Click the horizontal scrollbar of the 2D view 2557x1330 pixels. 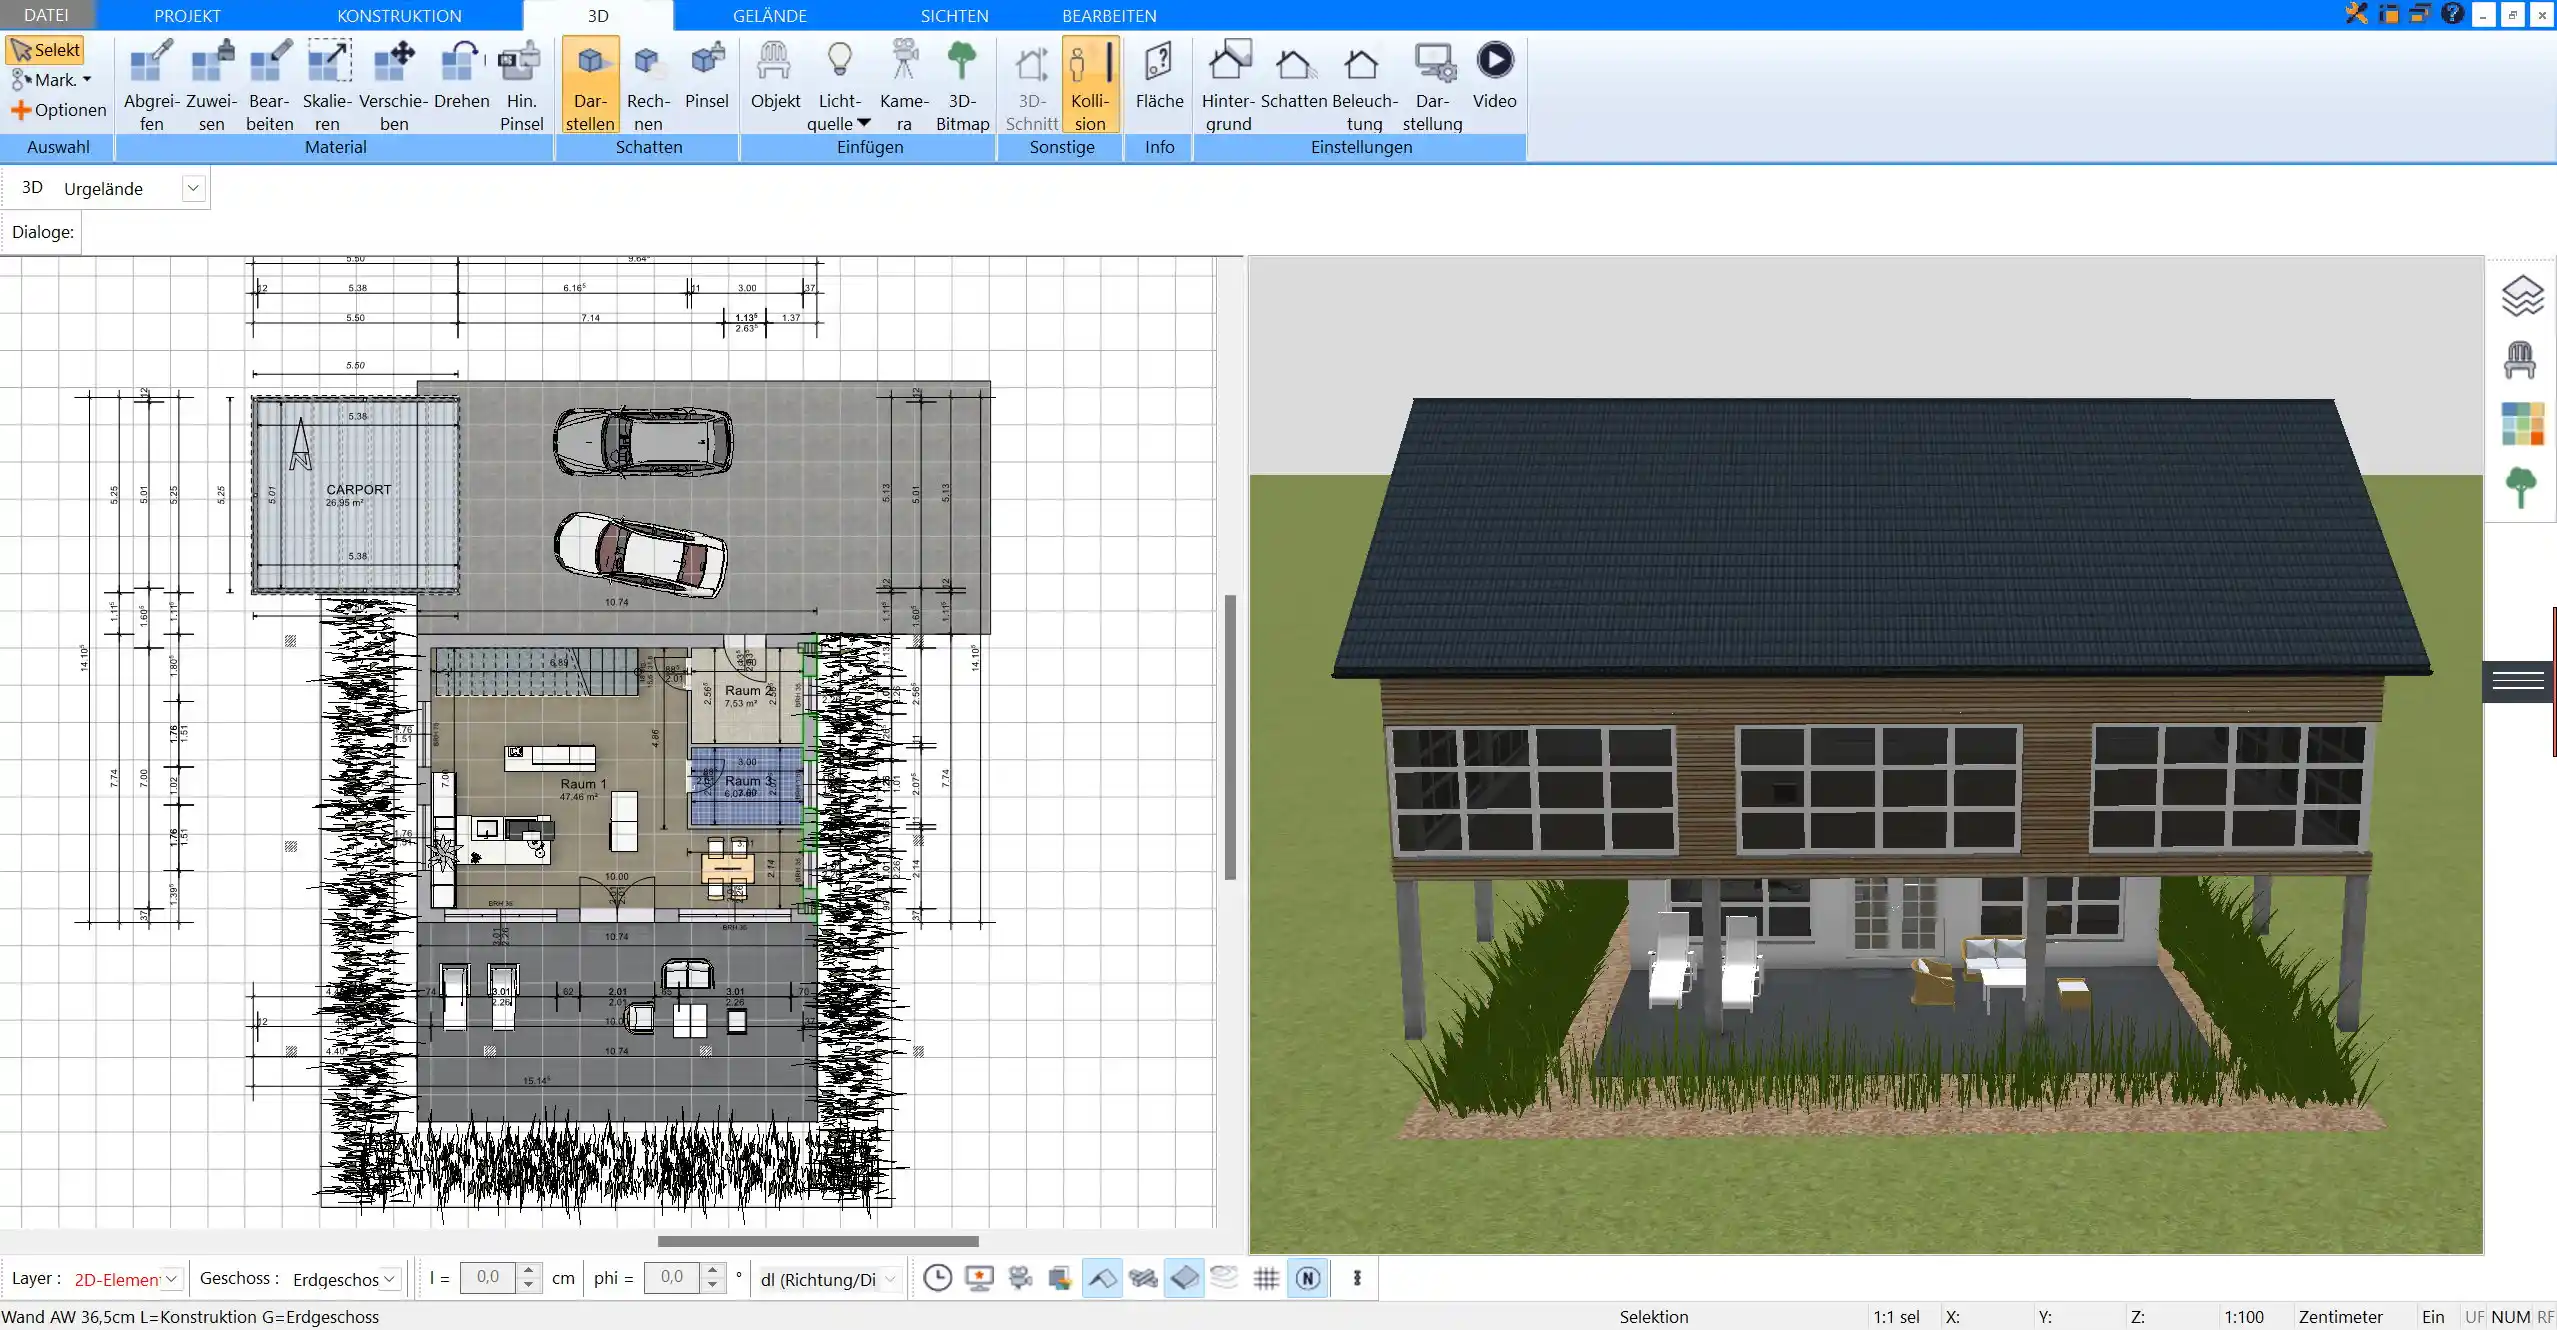[818, 1241]
